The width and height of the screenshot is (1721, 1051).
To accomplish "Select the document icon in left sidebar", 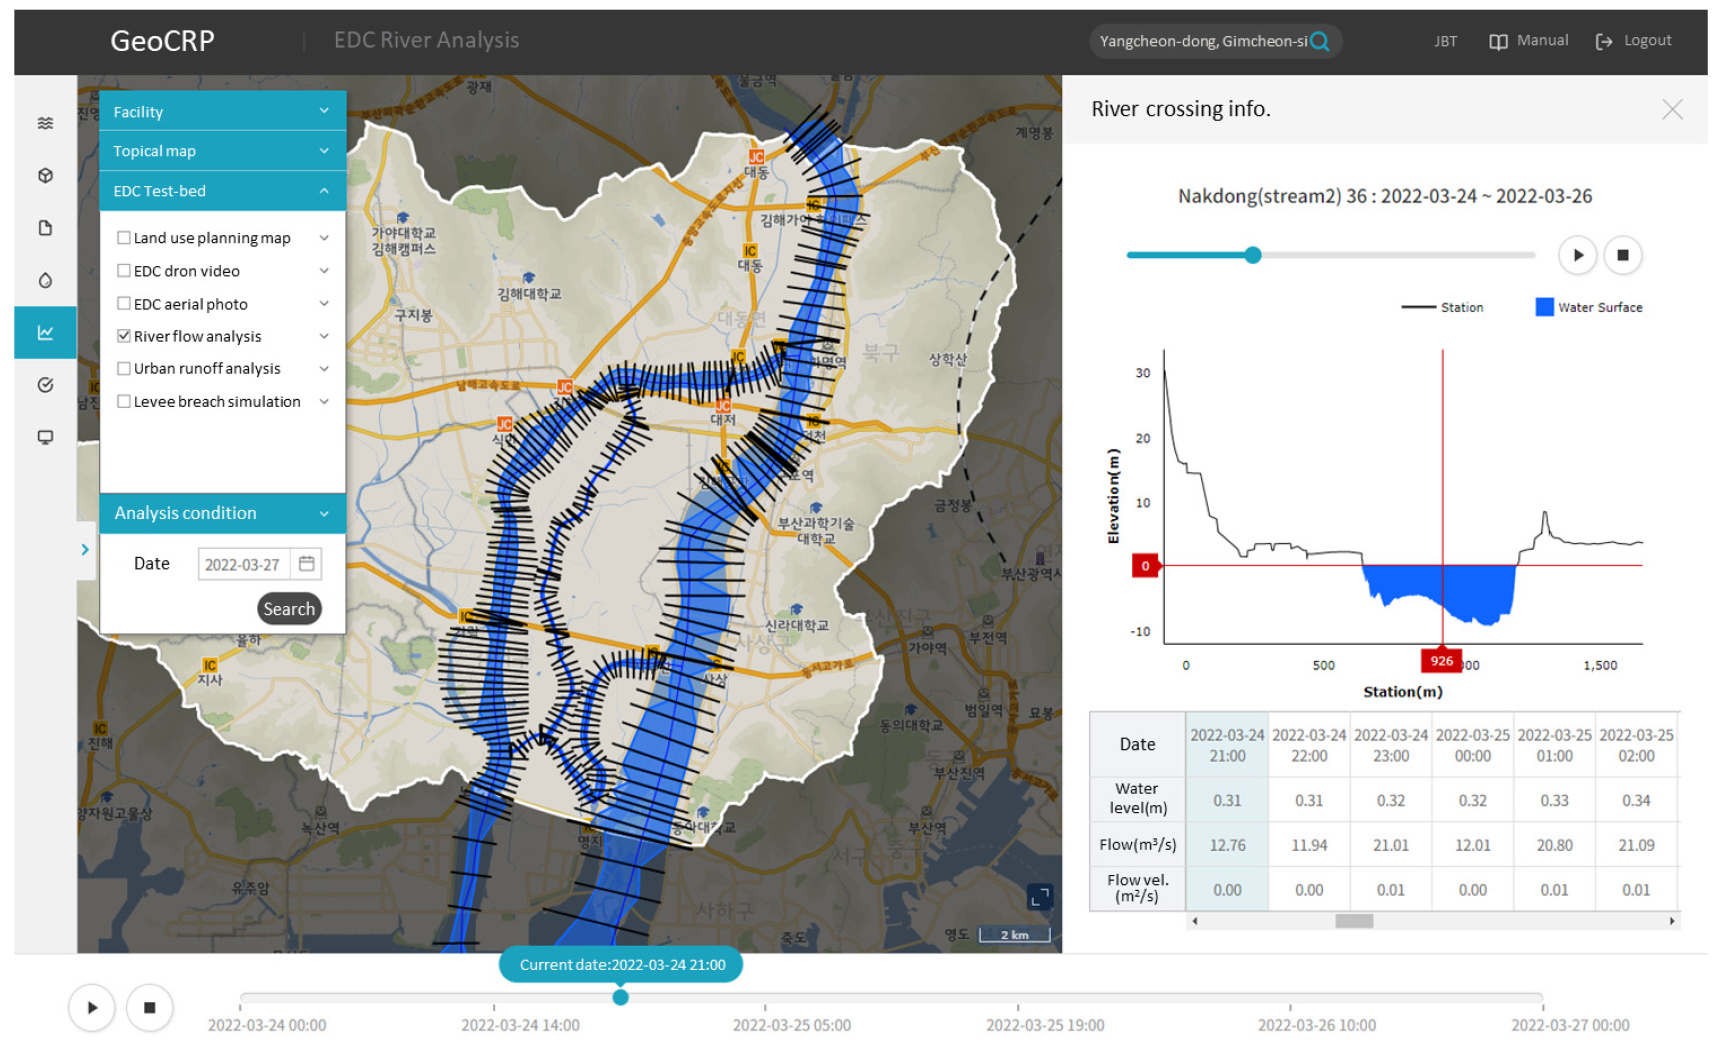I will [45, 228].
